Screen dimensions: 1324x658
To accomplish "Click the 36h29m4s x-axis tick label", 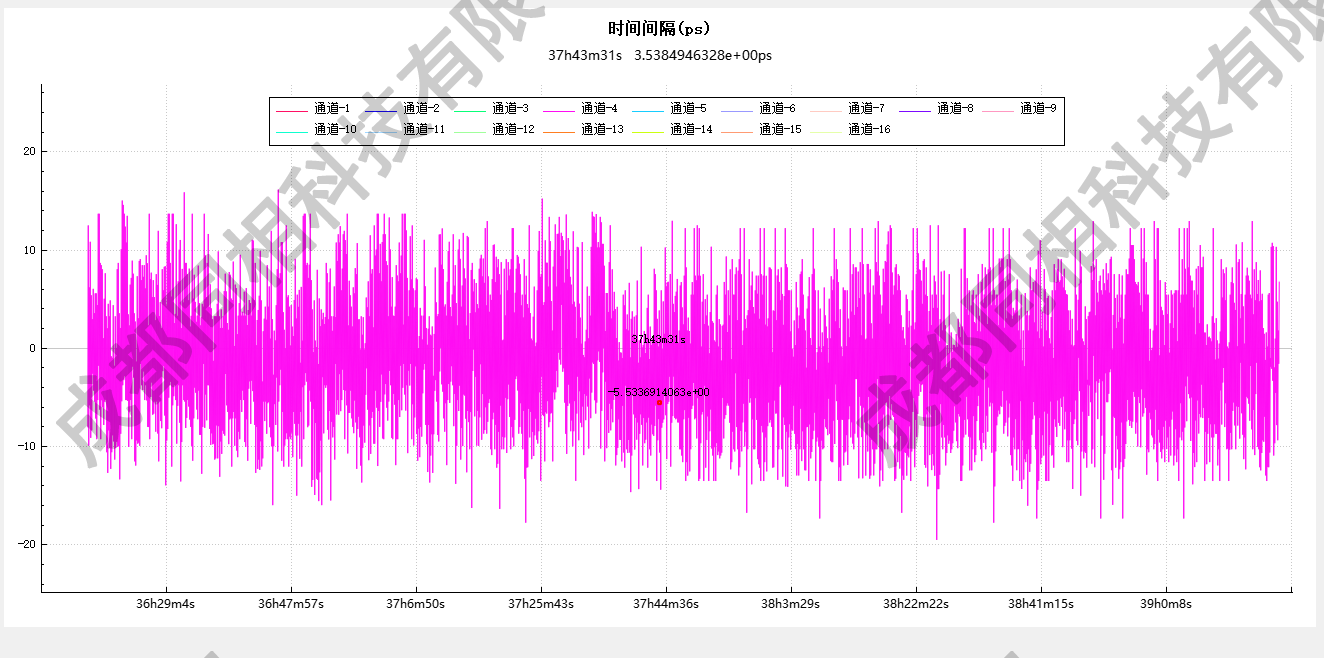I will click(x=165, y=604).
